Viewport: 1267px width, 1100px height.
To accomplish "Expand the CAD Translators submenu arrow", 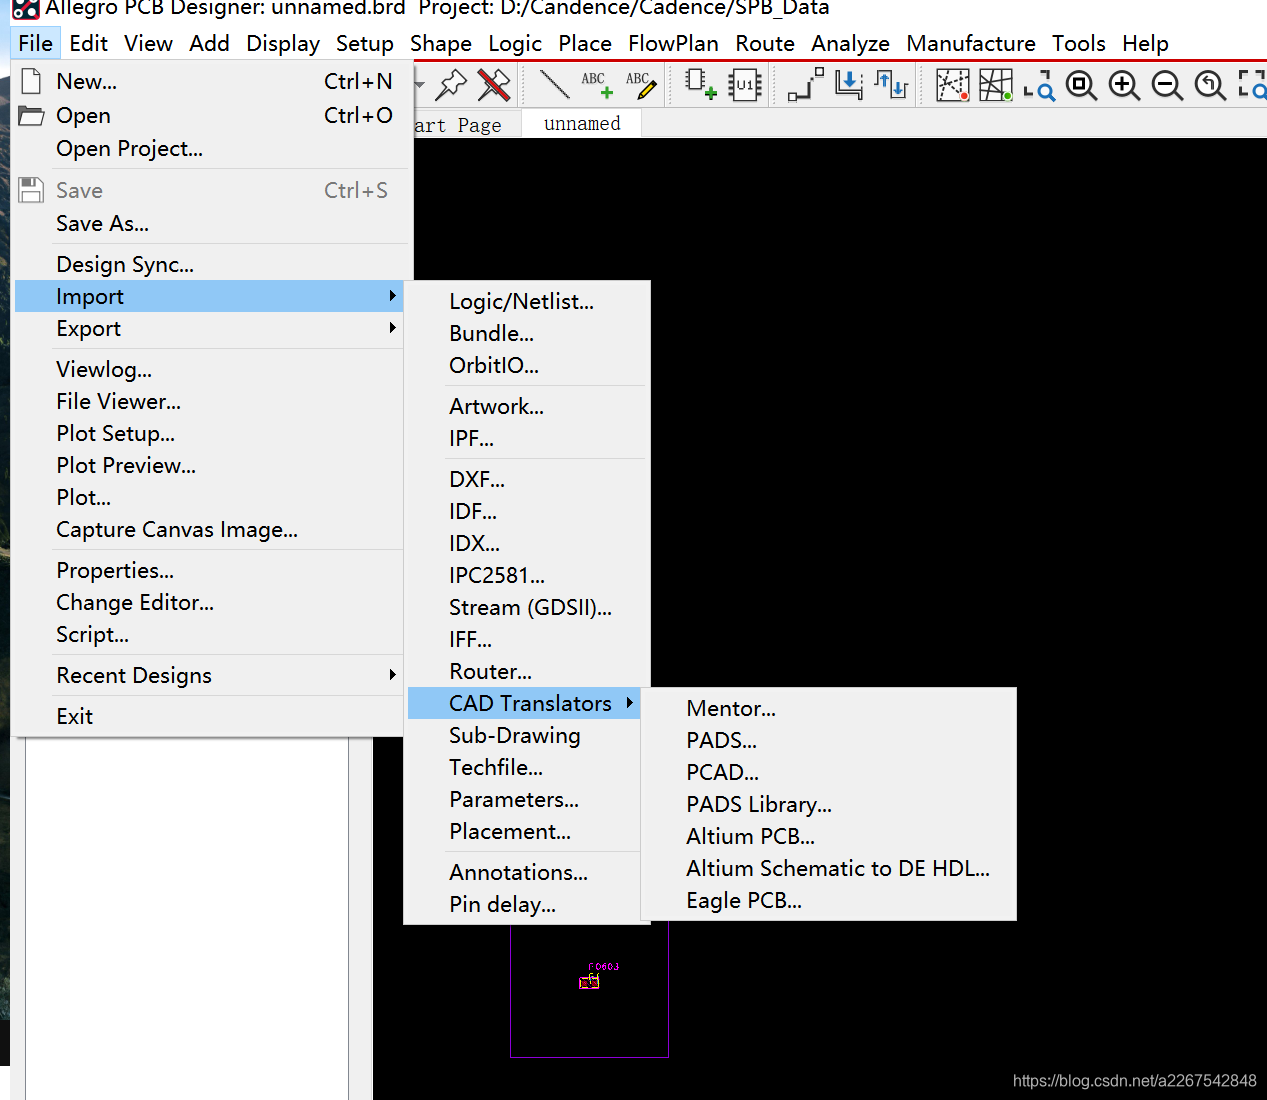I will 630,703.
